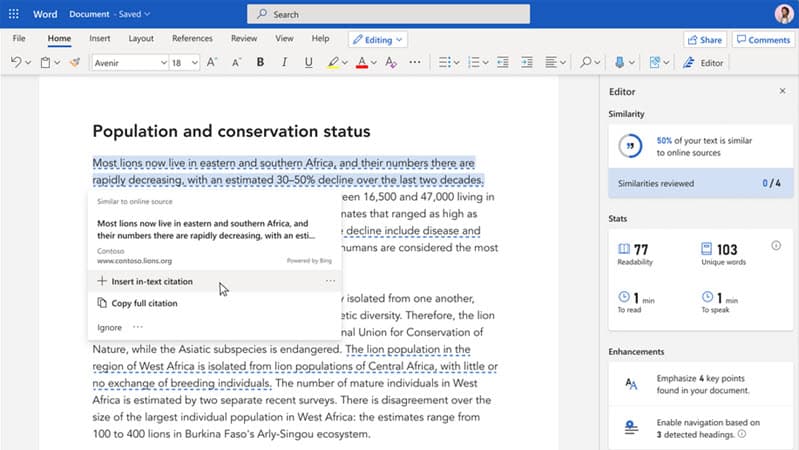Open ellipsis next to Insert in-text citation

tap(330, 281)
